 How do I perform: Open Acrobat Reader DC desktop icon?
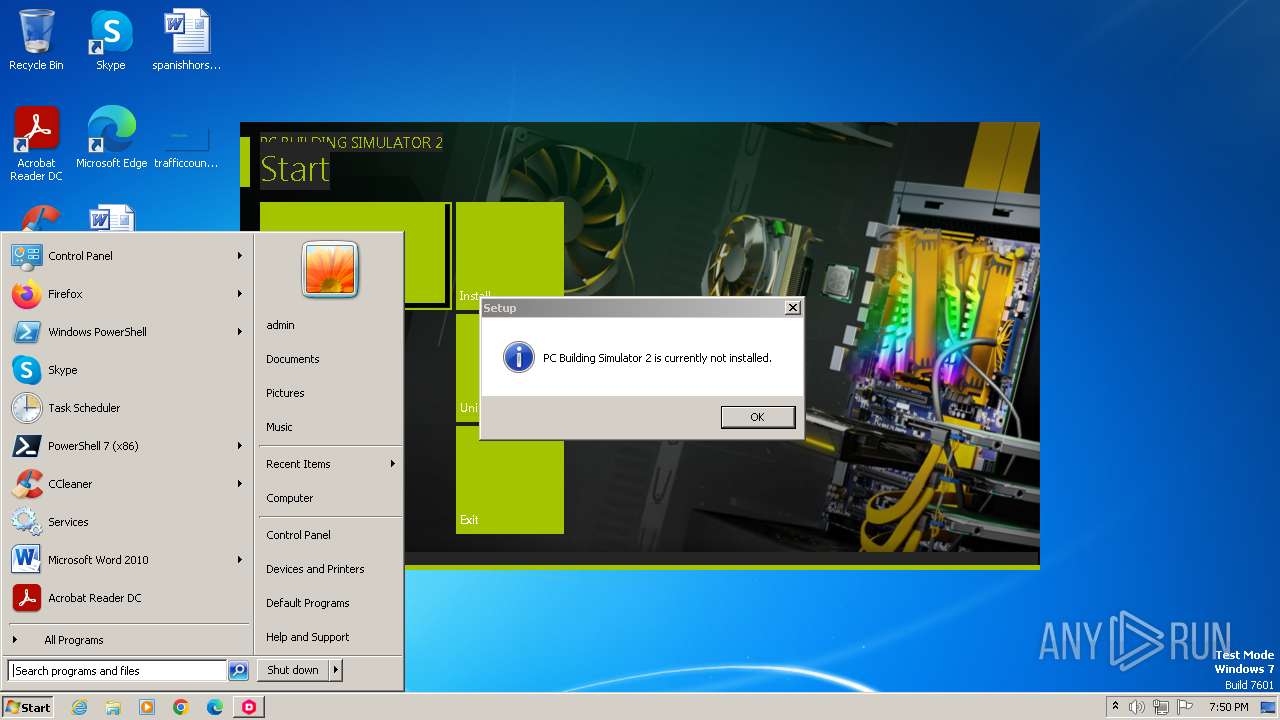click(x=36, y=144)
